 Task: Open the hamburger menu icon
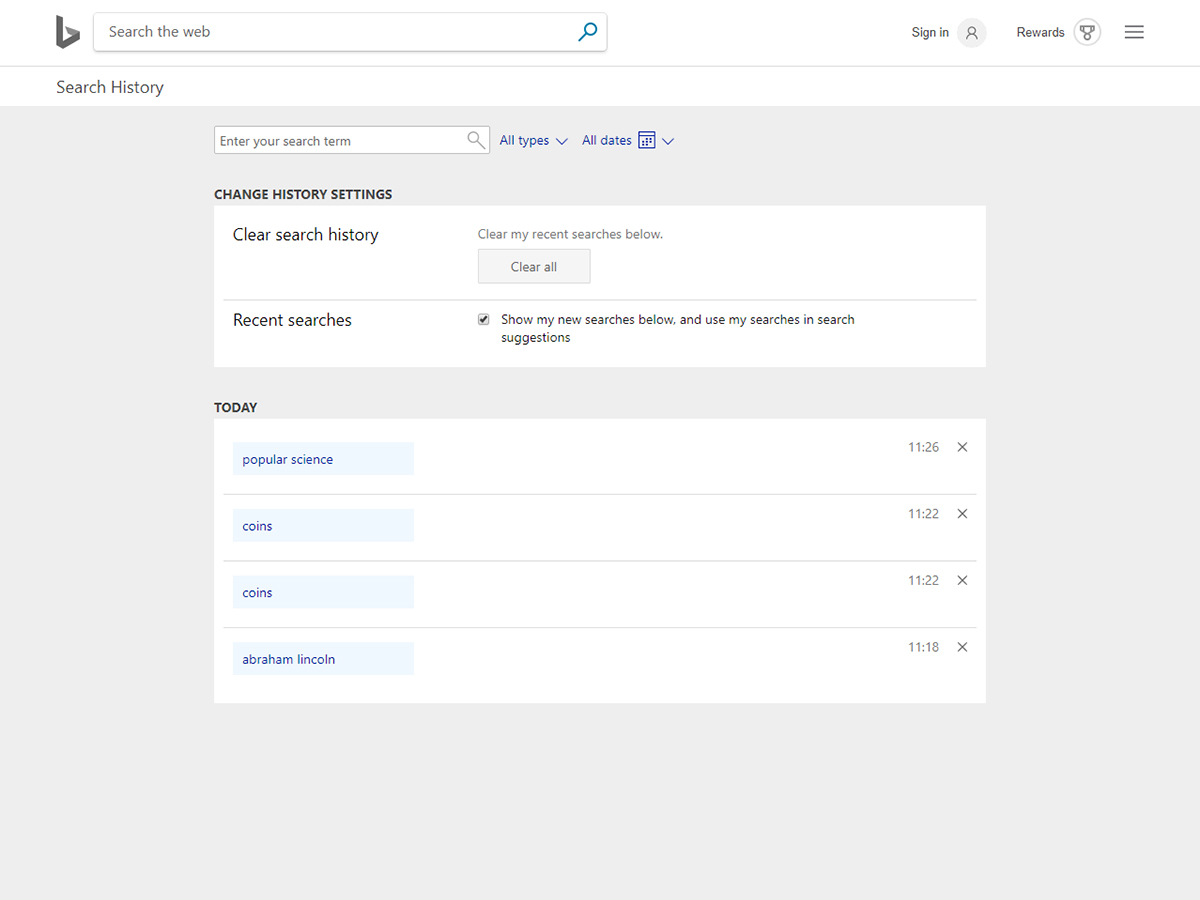click(1134, 33)
